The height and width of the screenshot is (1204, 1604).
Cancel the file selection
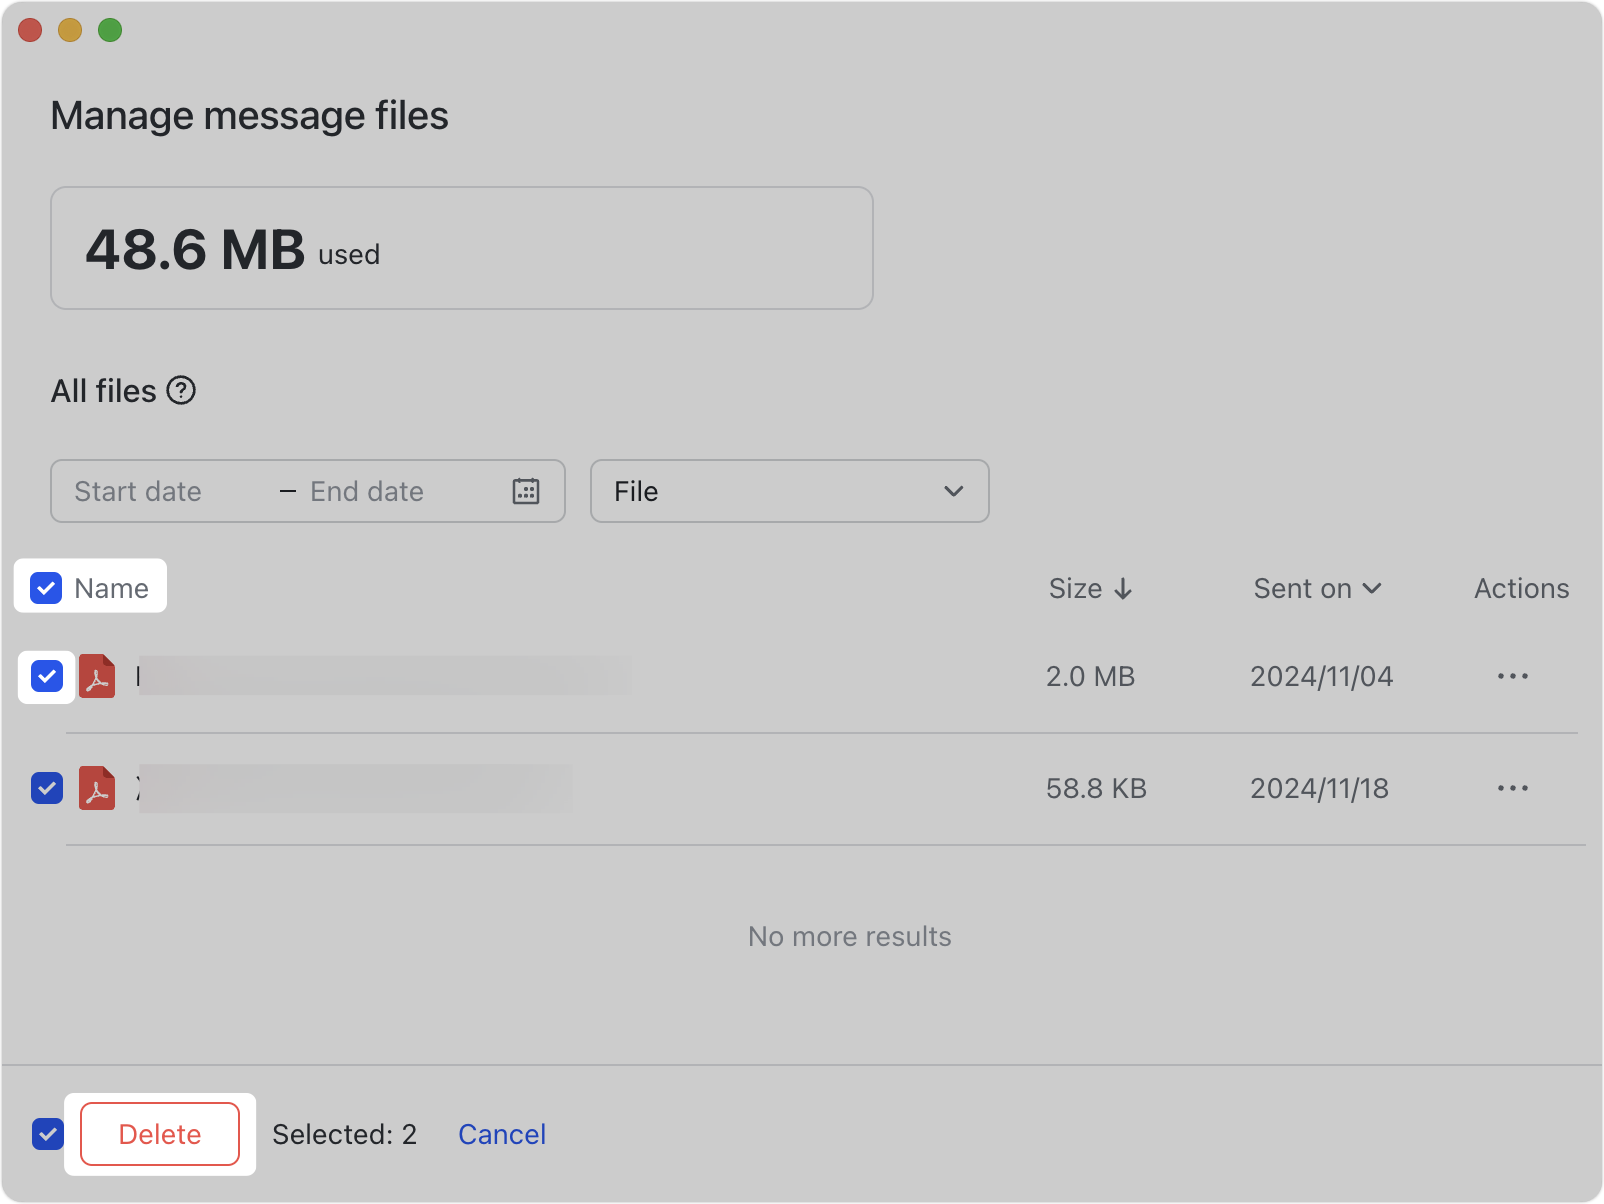(x=502, y=1134)
